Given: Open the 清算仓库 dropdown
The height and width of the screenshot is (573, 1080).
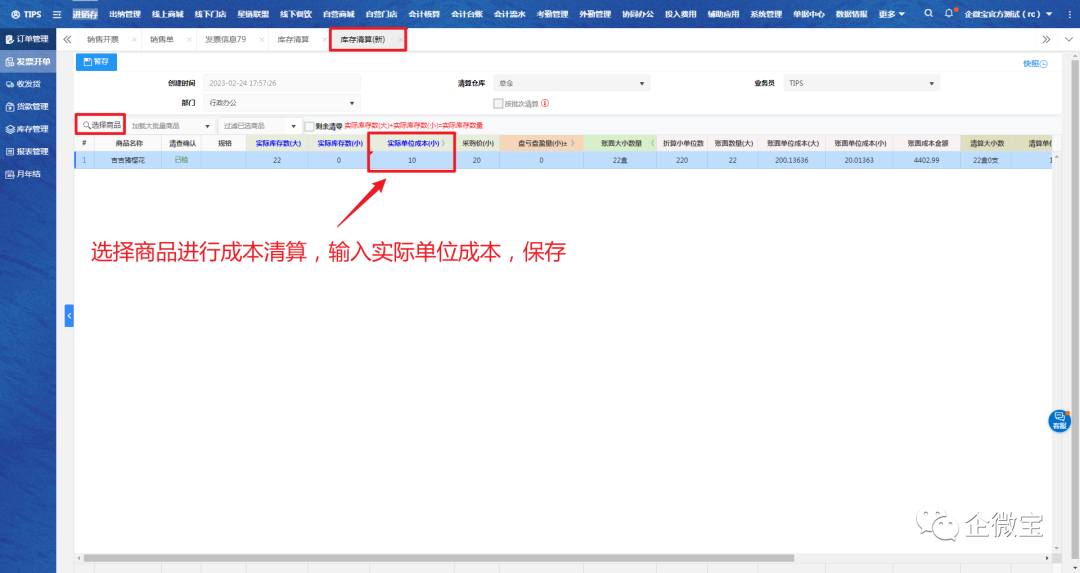Looking at the screenshot, I should 572,83.
